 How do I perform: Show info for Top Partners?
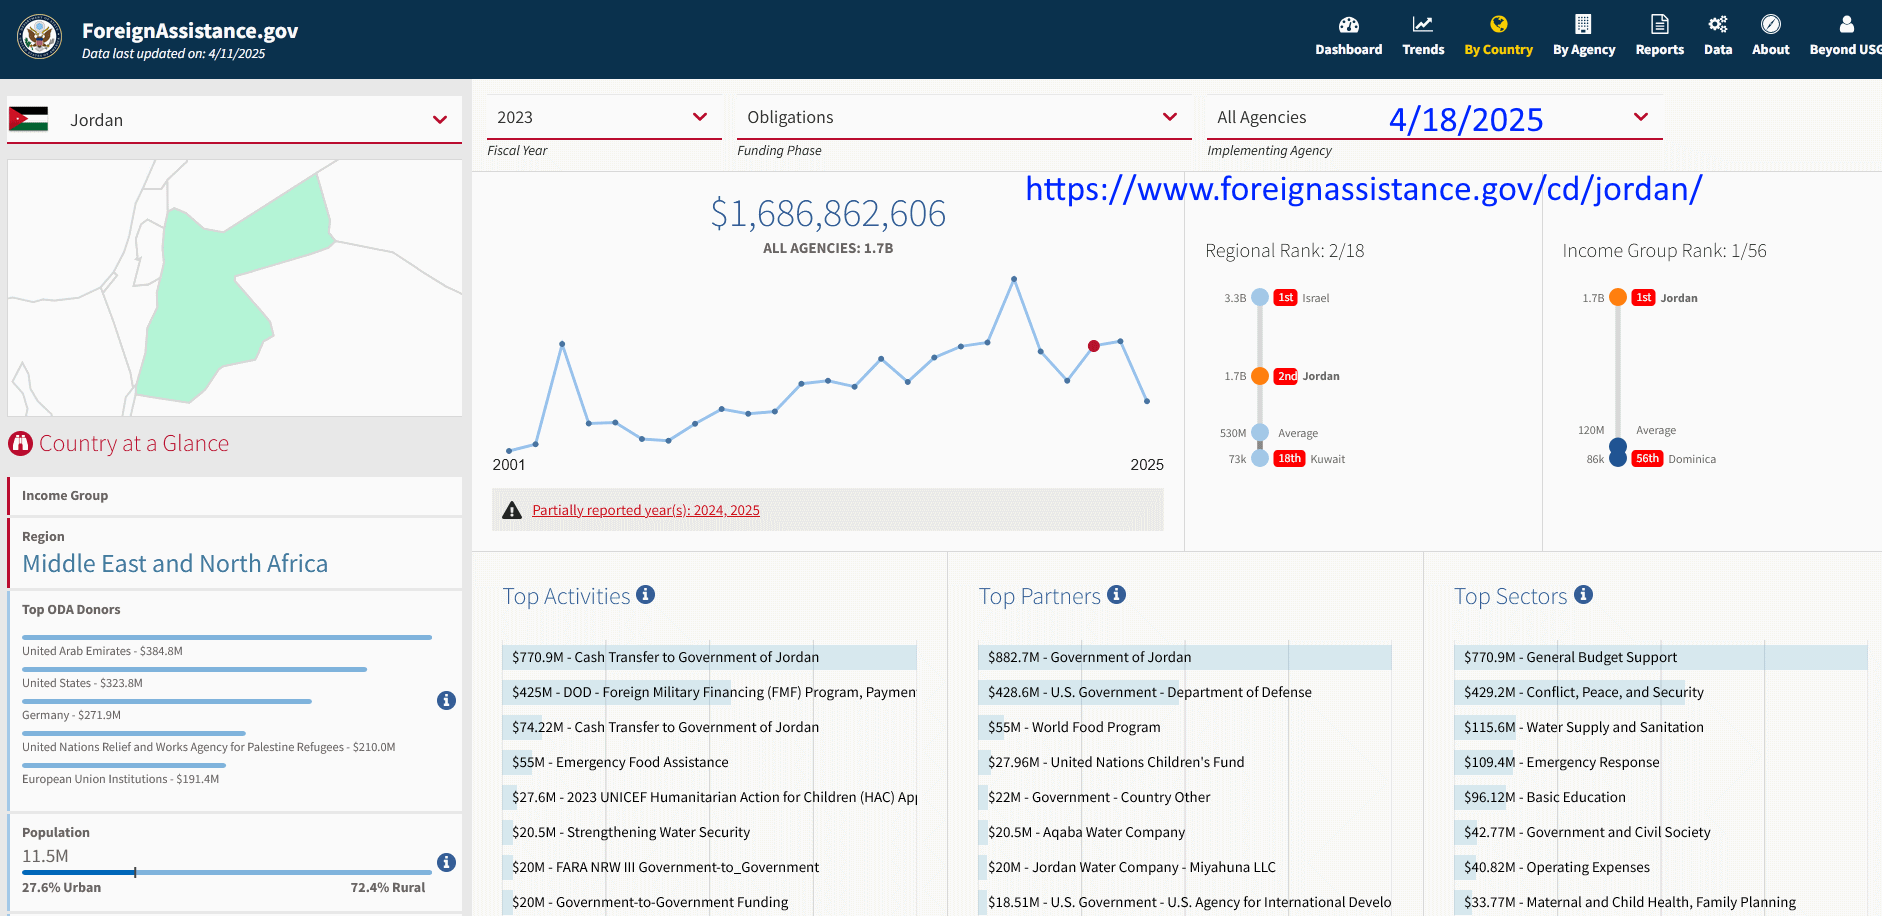tap(1117, 594)
